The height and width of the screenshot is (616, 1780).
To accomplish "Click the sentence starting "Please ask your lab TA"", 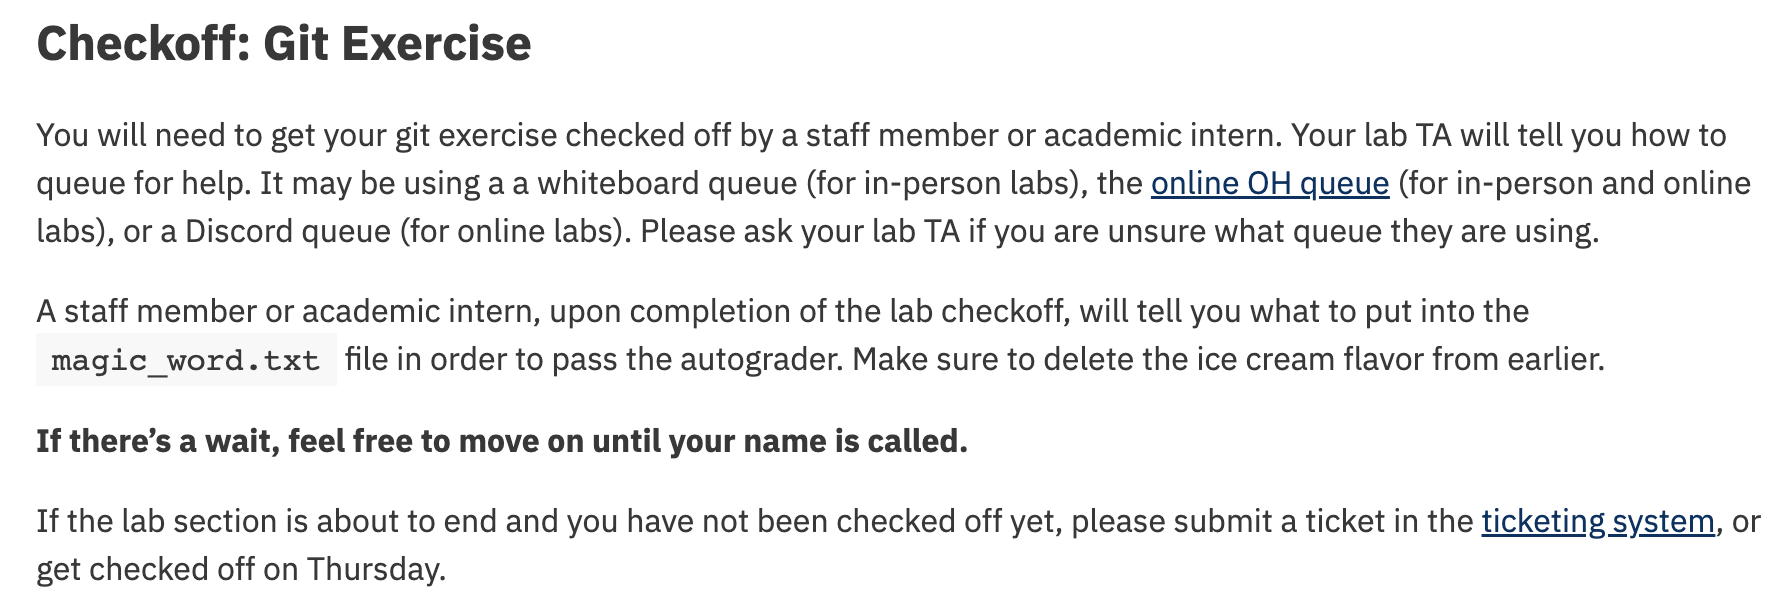I will point(1119,232).
